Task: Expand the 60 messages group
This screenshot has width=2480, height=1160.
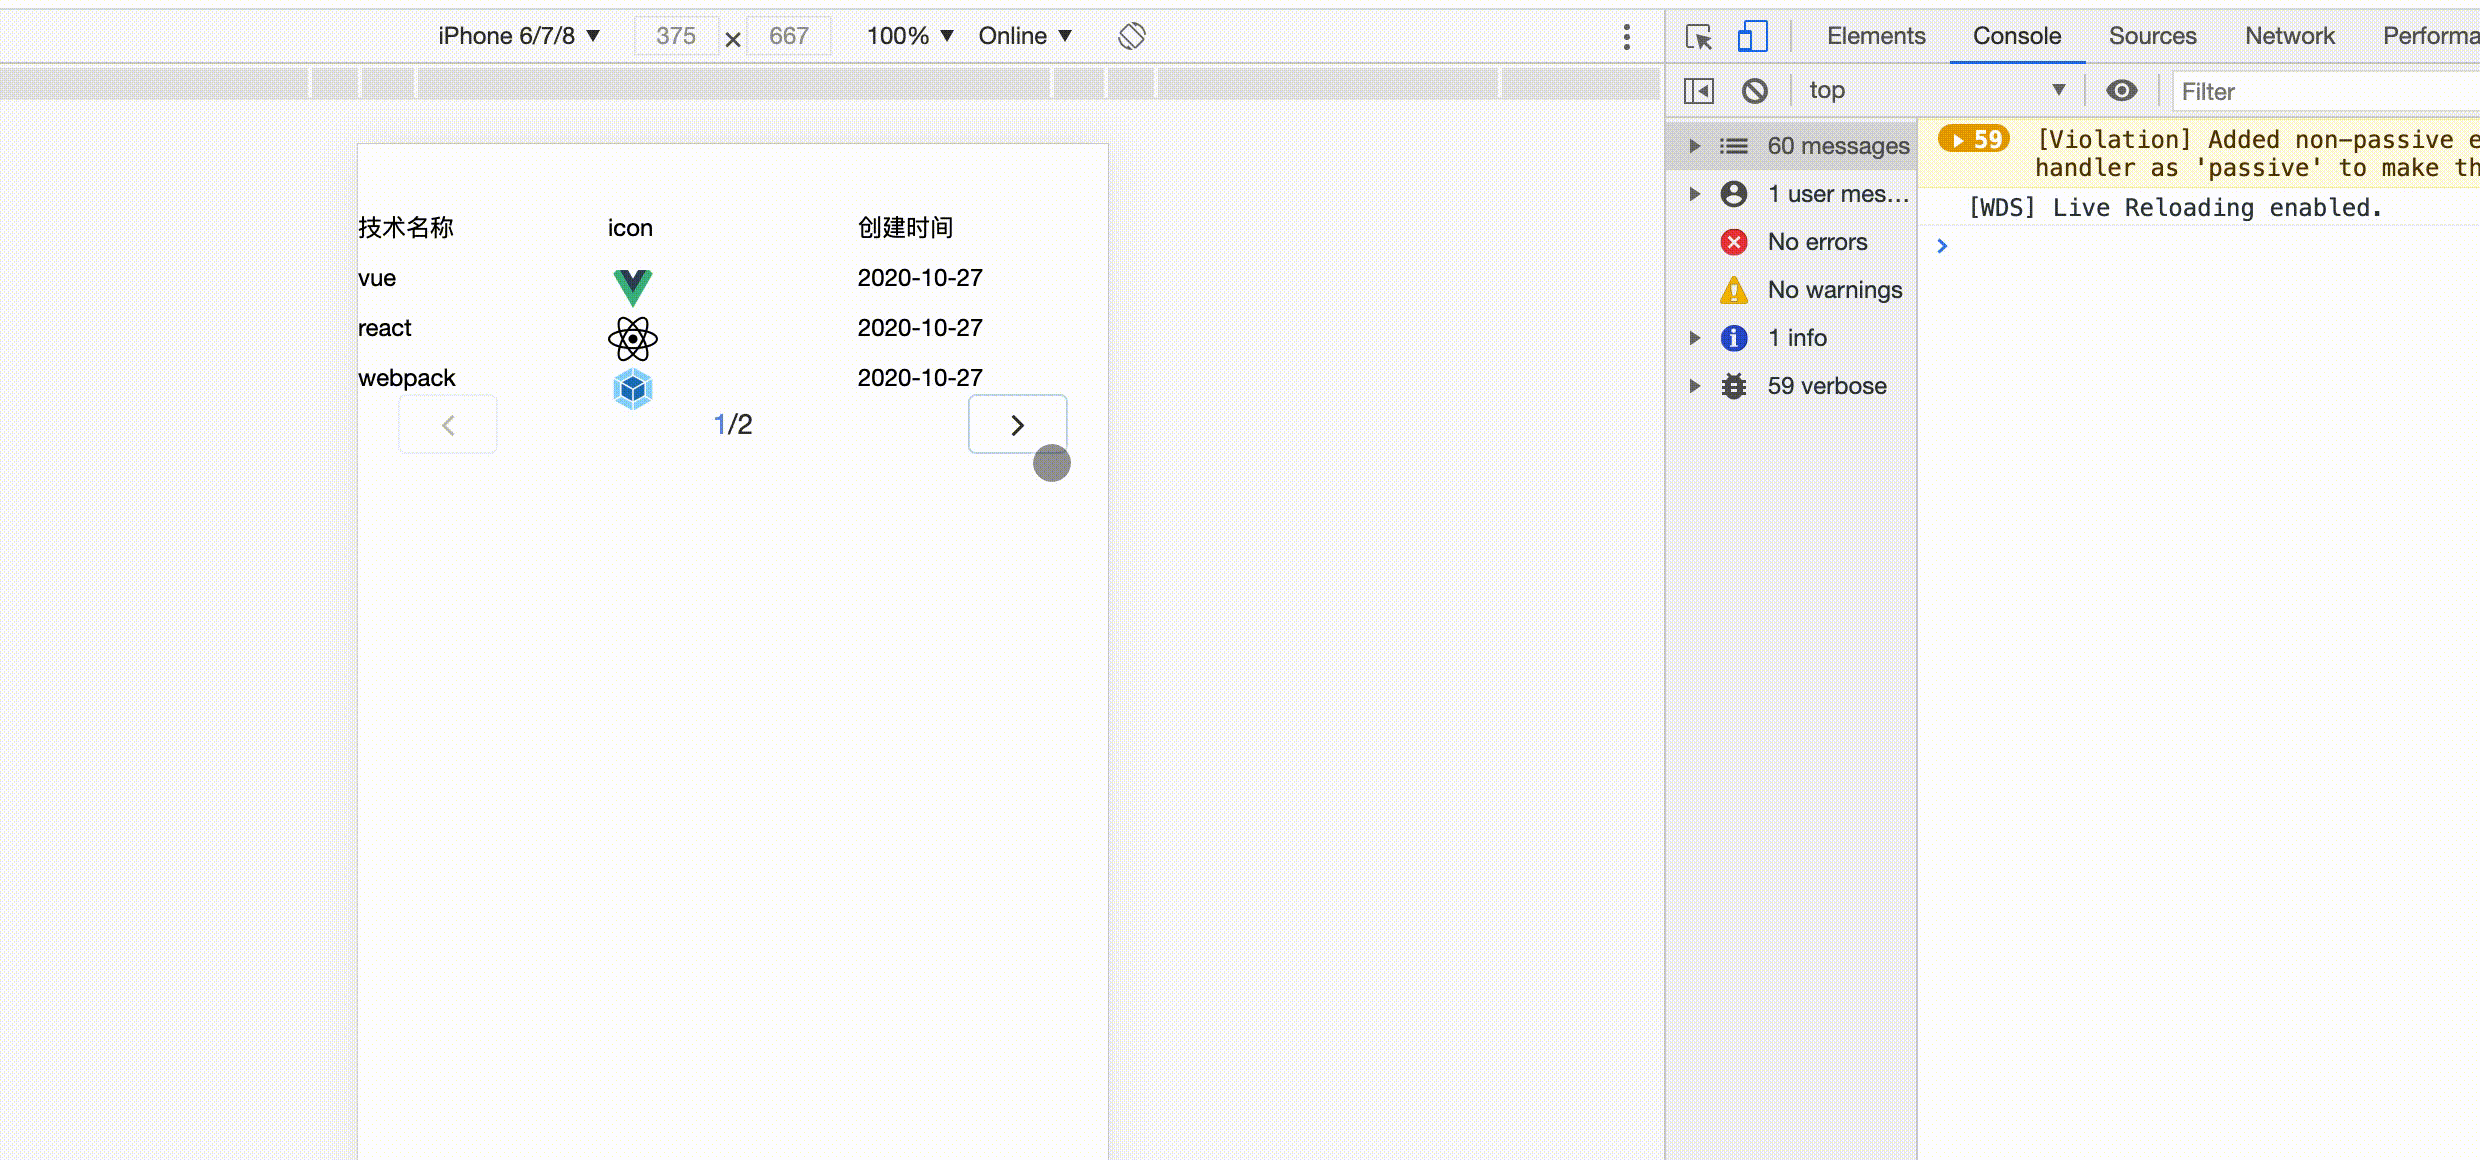Action: click(1694, 146)
